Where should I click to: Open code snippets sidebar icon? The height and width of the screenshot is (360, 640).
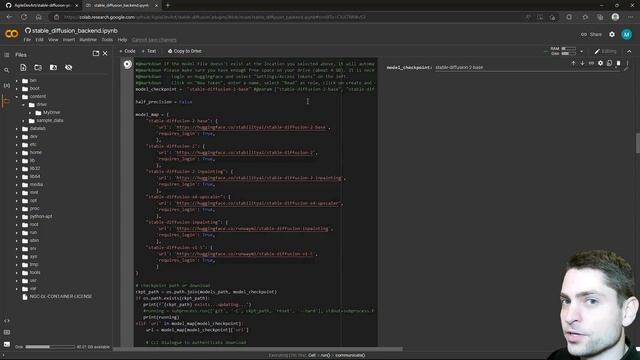point(7,321)
